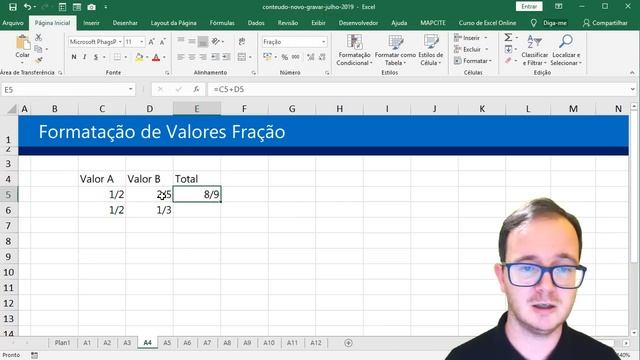The height and width of the screenshot is (360, 640).
Task: Click Merge and Center icon
Action: (242, 57)
